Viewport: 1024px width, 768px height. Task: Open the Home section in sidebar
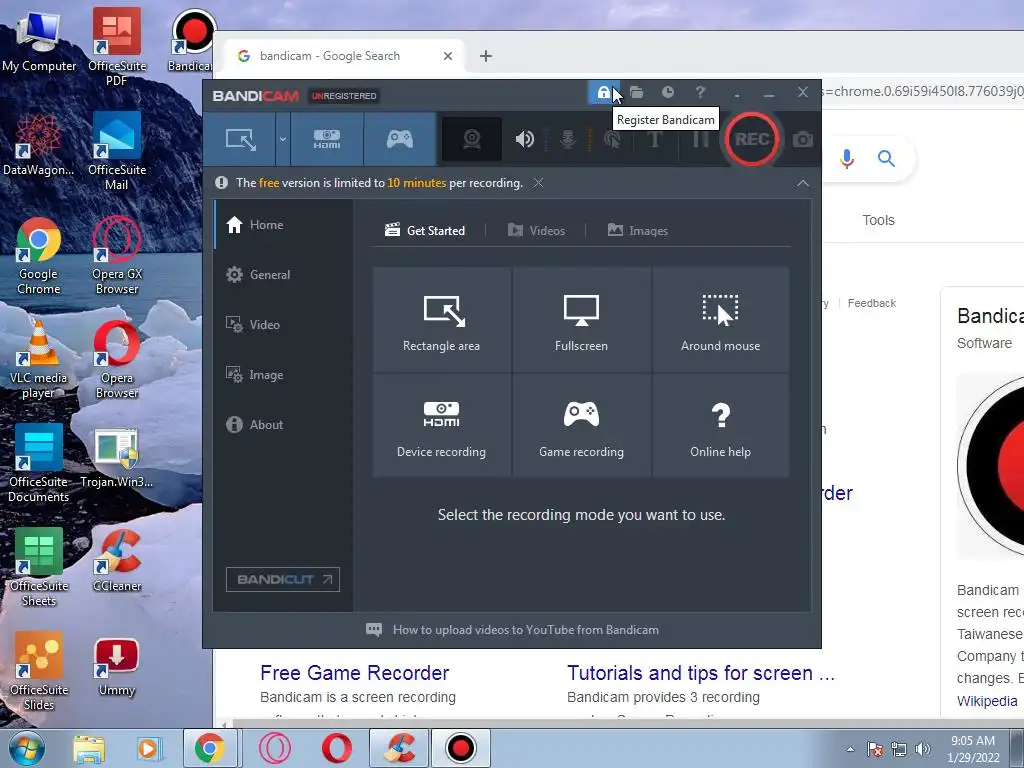(283, 225)
